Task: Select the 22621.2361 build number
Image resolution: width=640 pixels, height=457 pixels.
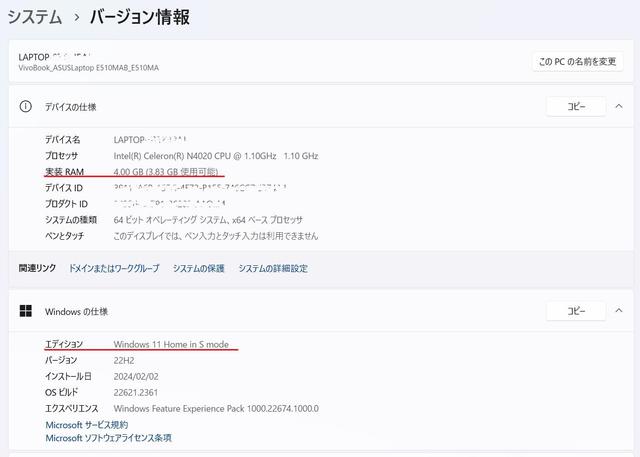Action: coord(136,393)
